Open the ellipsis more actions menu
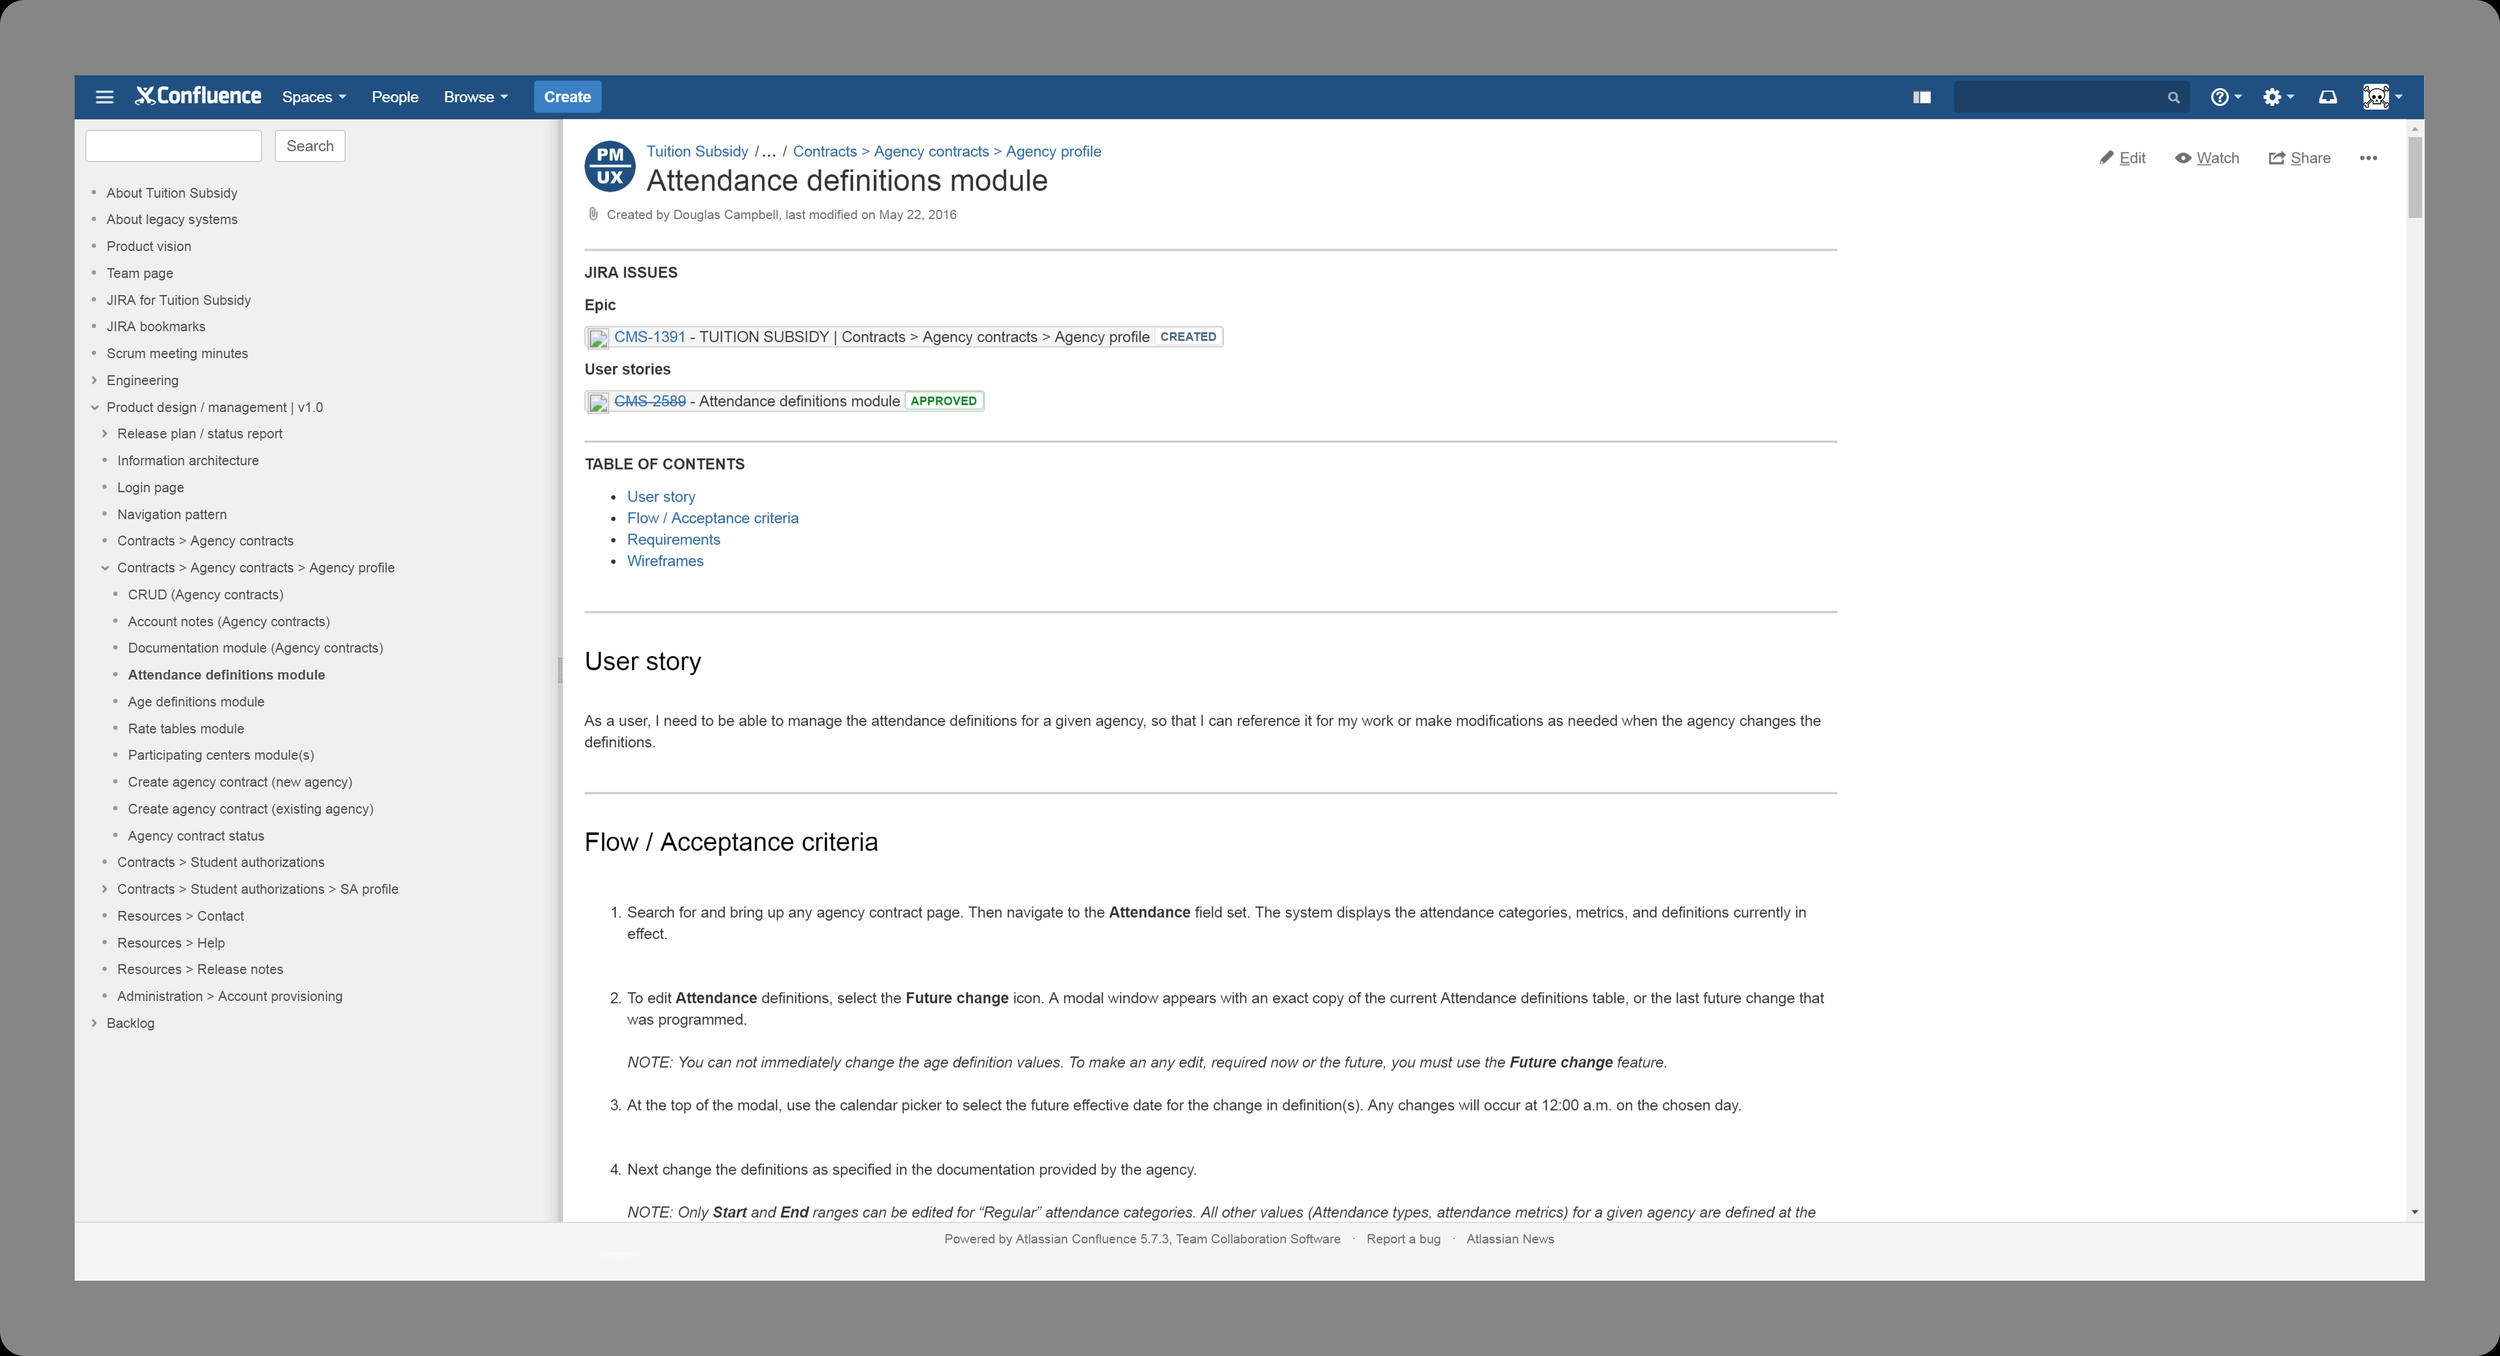The height and width of the screenshot is (1356, 2500). 2368,158
